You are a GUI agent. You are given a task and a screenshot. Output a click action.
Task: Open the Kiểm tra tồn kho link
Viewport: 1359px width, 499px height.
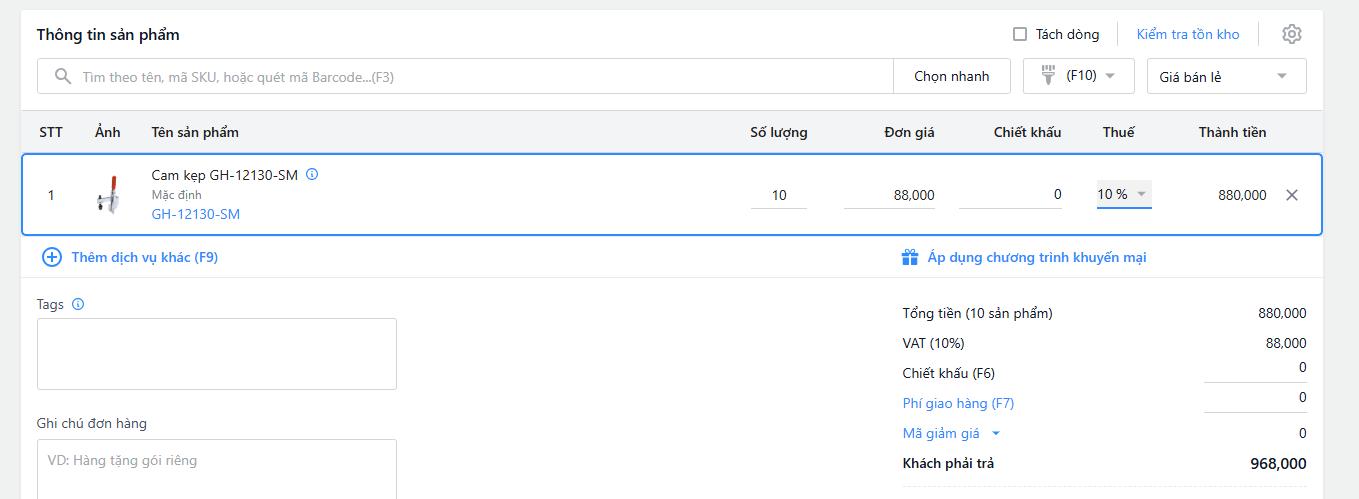1188,34
